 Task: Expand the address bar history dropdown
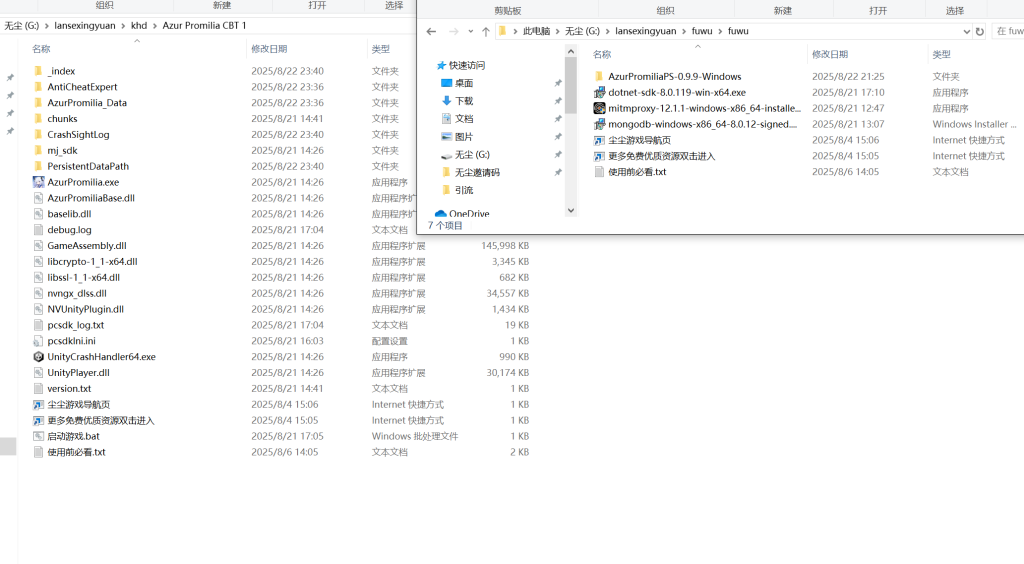coord(967,31)
